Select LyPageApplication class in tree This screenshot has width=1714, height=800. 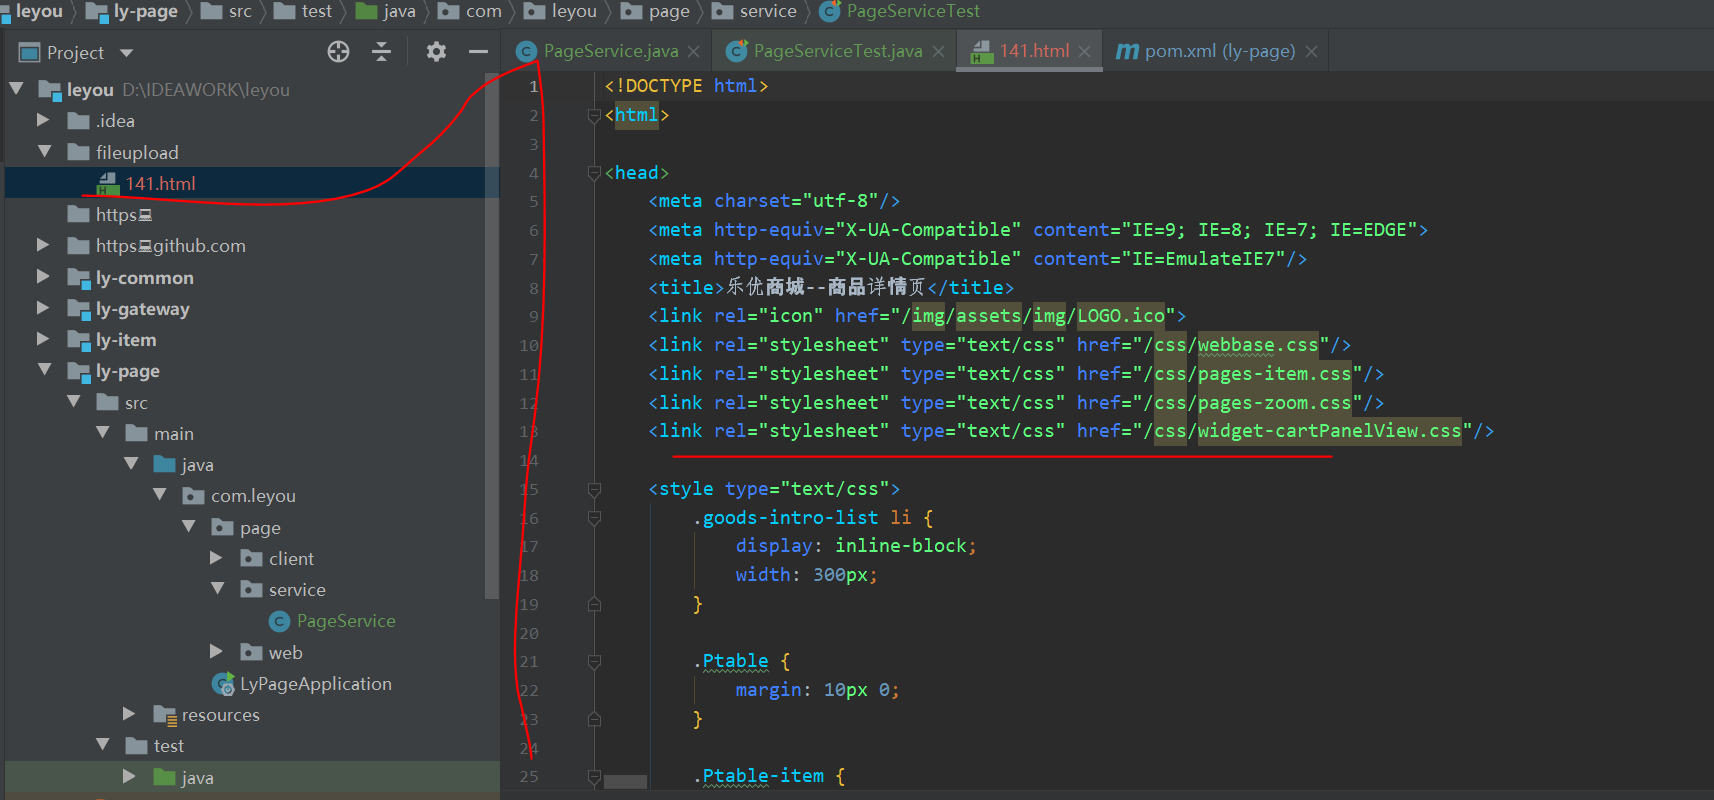315,684
